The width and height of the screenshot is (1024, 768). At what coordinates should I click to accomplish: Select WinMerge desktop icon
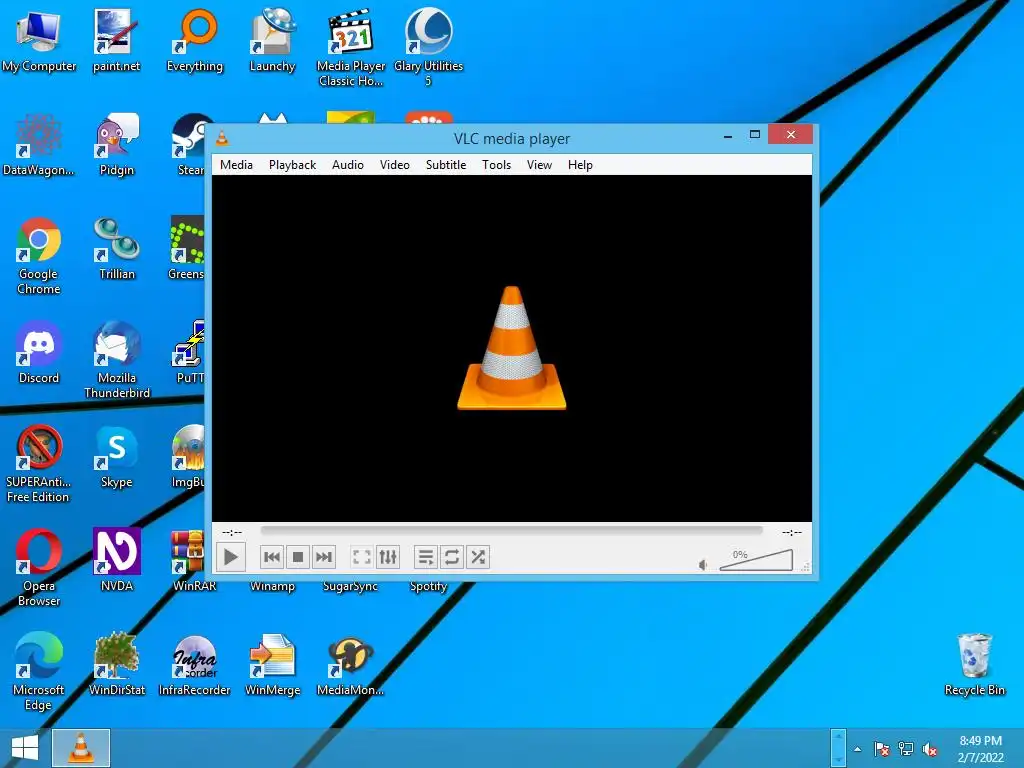272,664
